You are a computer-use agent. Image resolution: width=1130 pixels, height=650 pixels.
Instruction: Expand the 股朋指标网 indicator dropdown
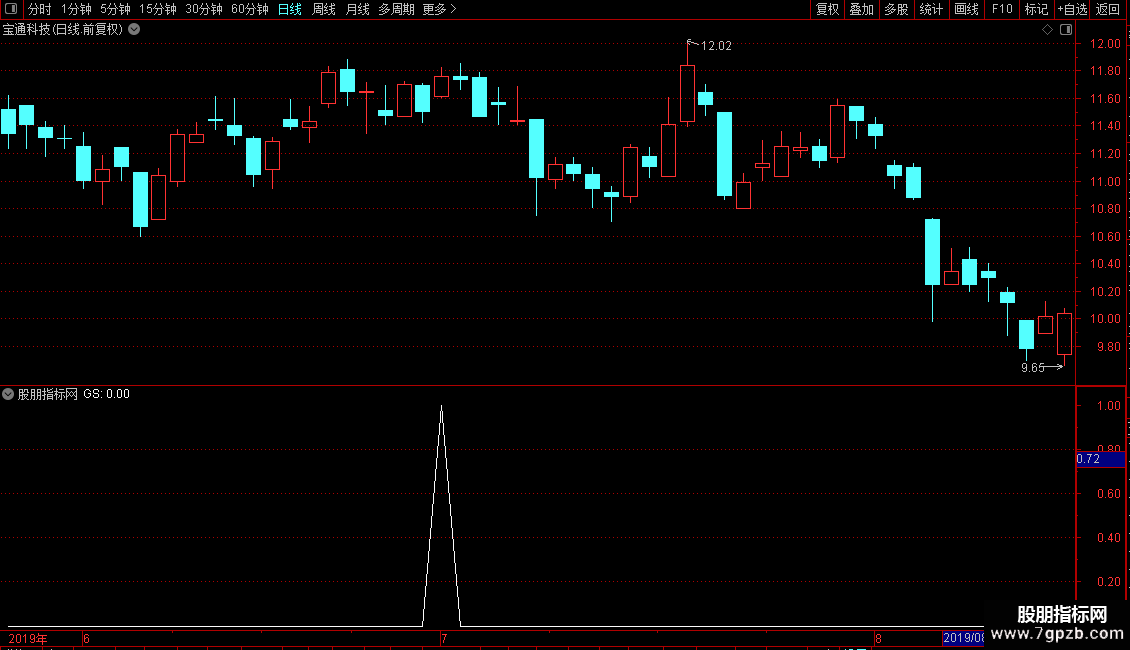[x=8, y=394]
